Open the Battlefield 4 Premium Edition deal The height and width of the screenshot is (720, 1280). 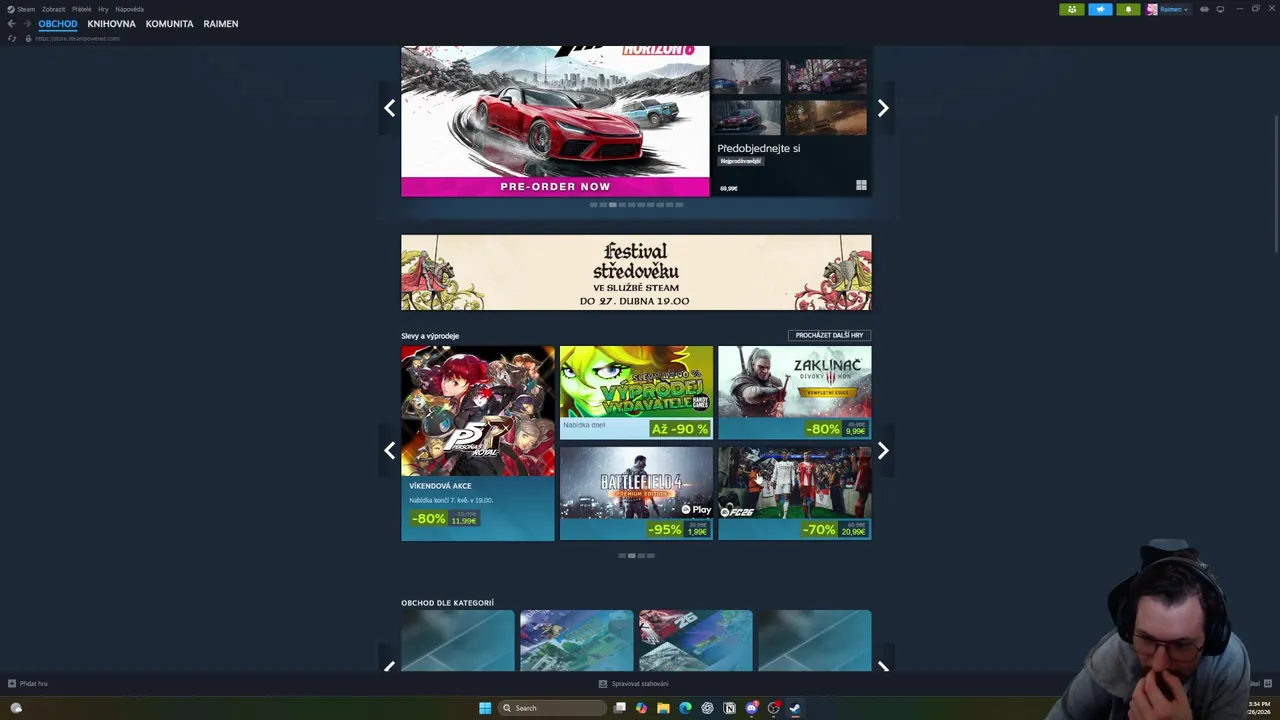click(636, 493)
